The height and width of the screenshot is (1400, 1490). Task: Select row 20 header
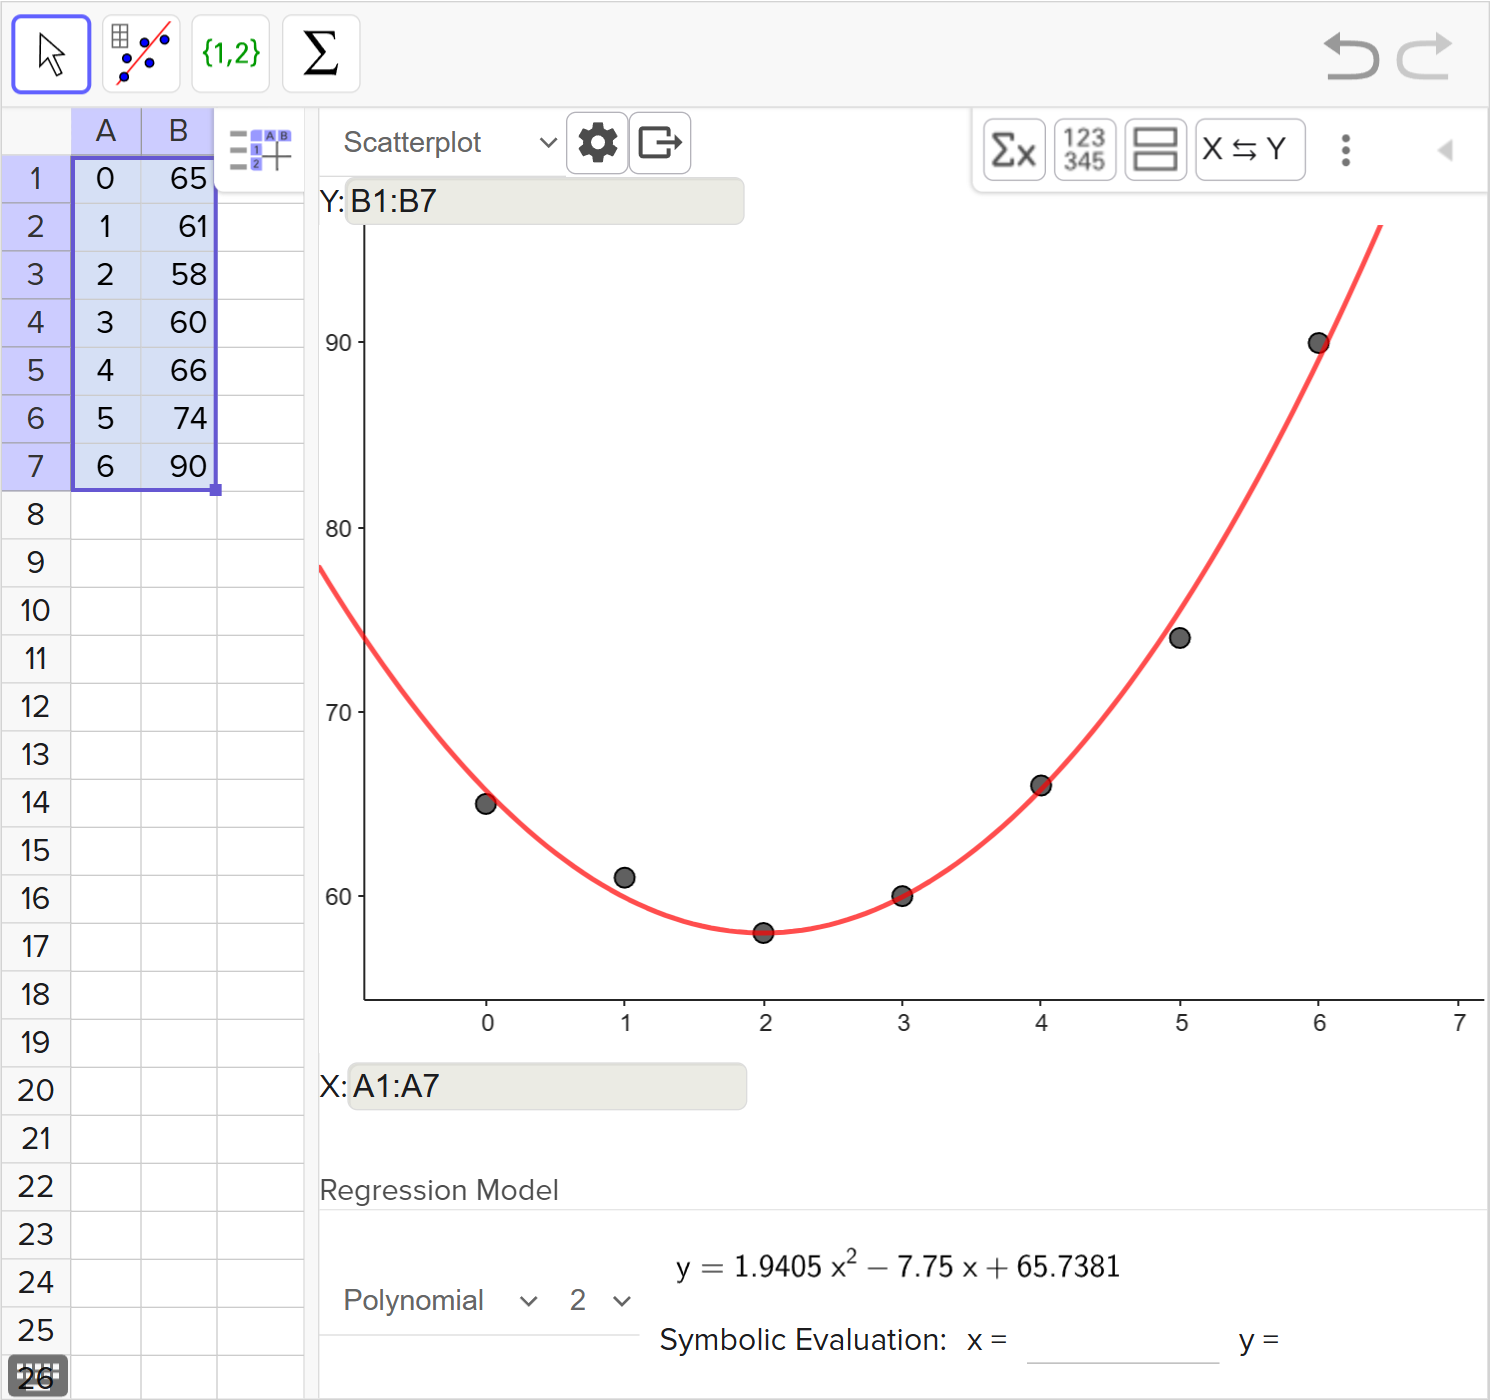(36, 1091)
